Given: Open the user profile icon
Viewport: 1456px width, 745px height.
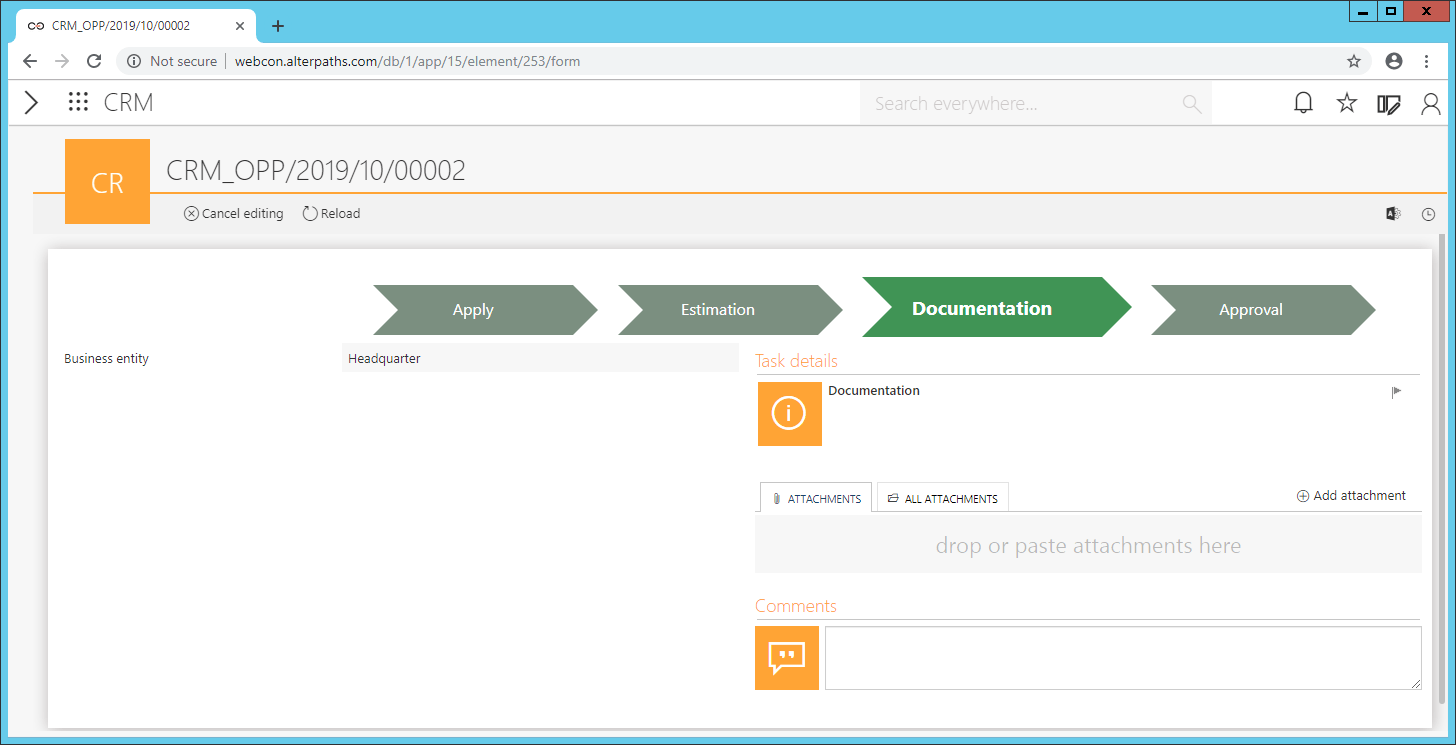Looking at the screenshot, I should tap(1430, 103).
